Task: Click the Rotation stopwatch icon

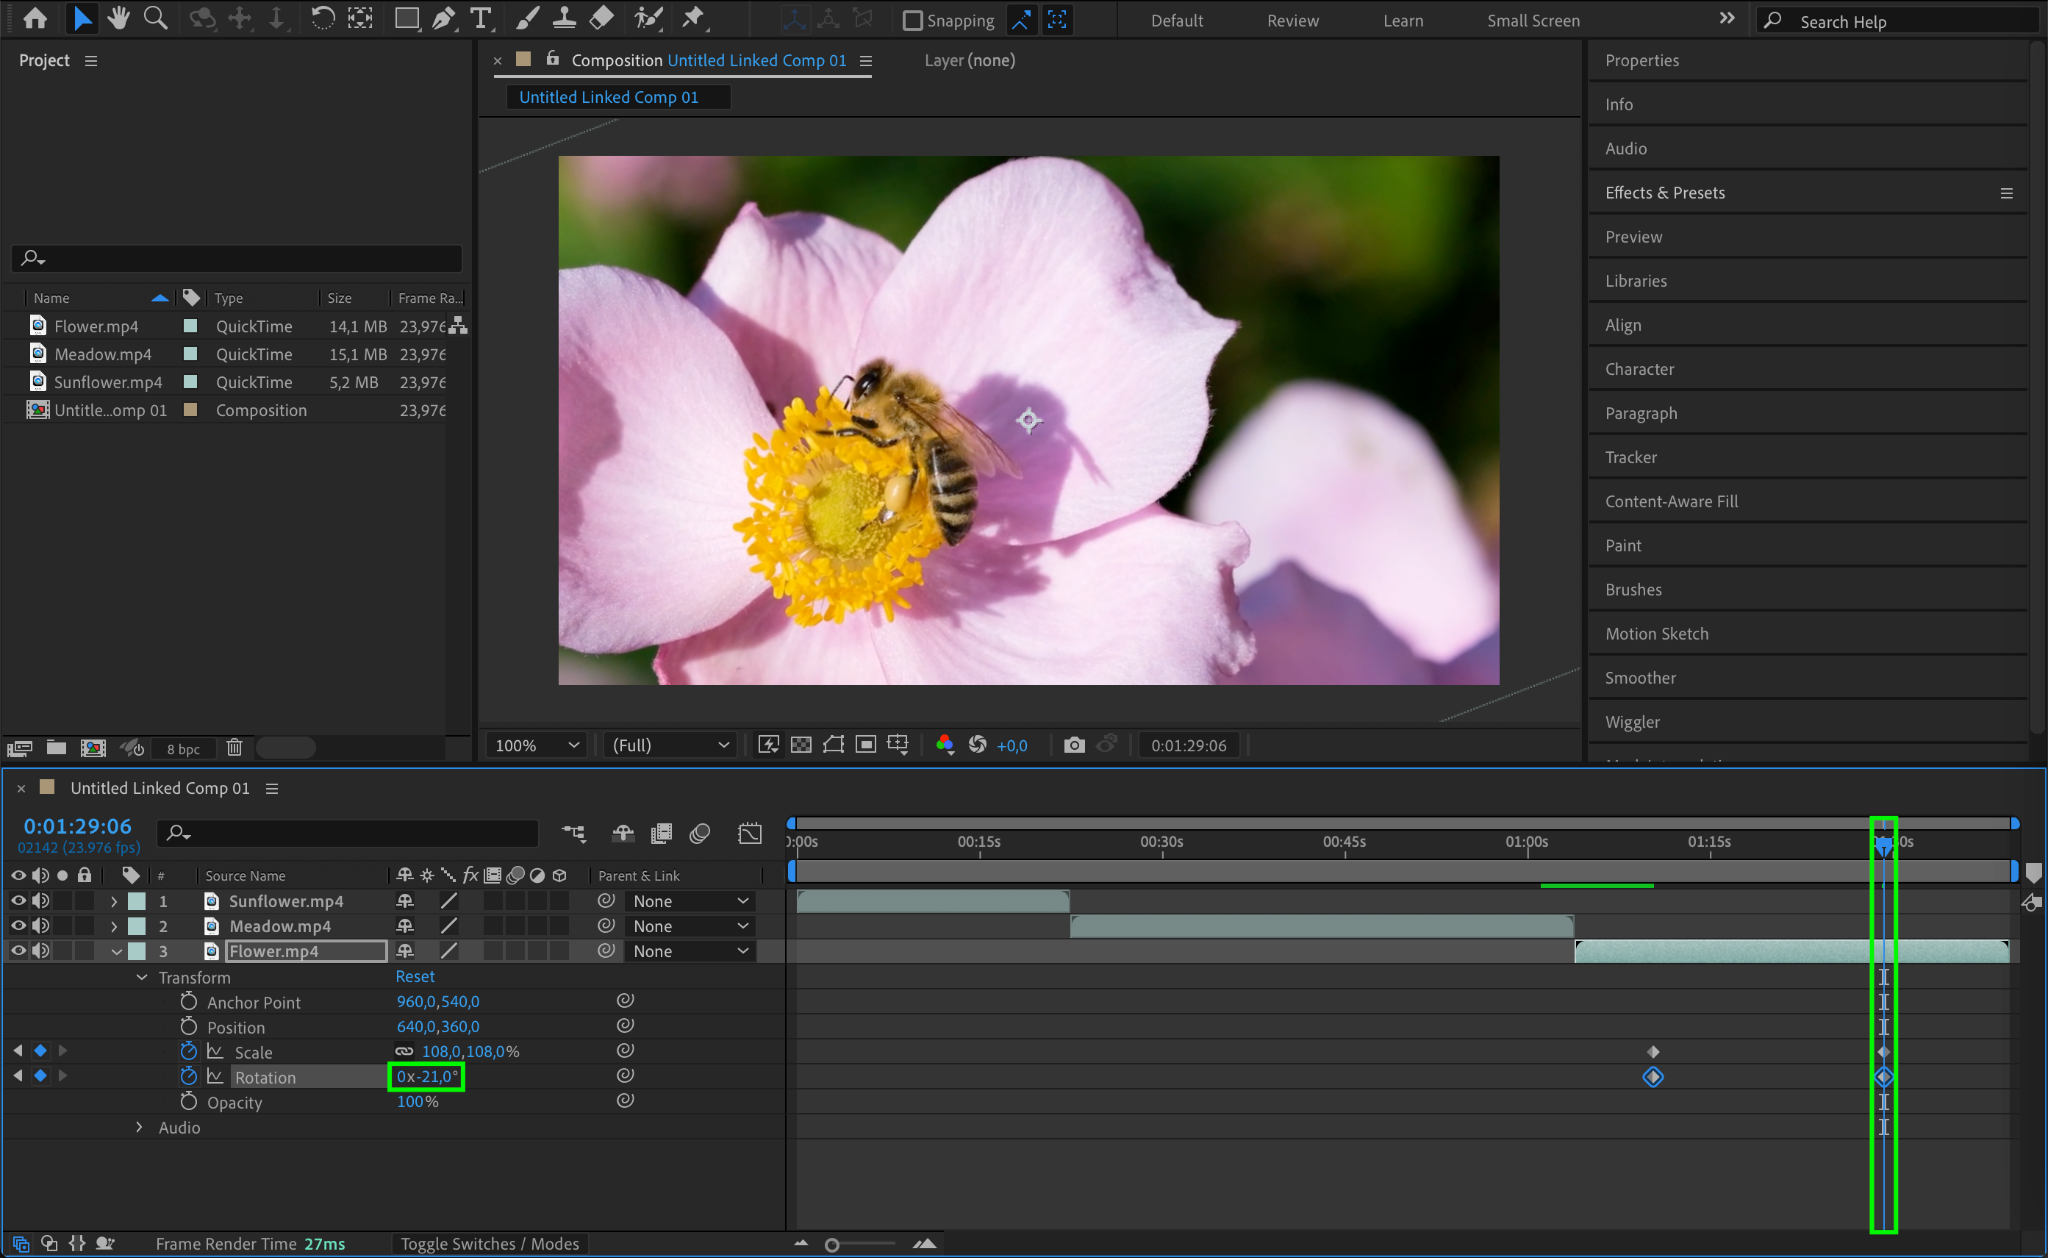Action: (x=189, y=1077)
